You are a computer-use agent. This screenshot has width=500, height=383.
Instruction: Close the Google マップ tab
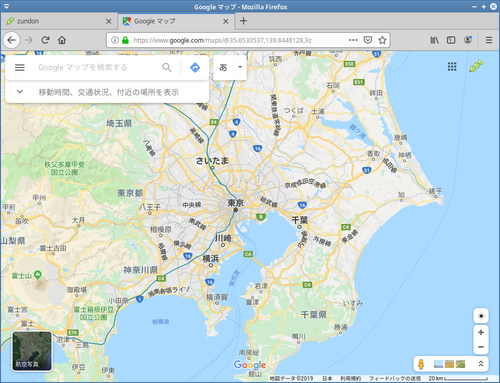tap(226, 21)
